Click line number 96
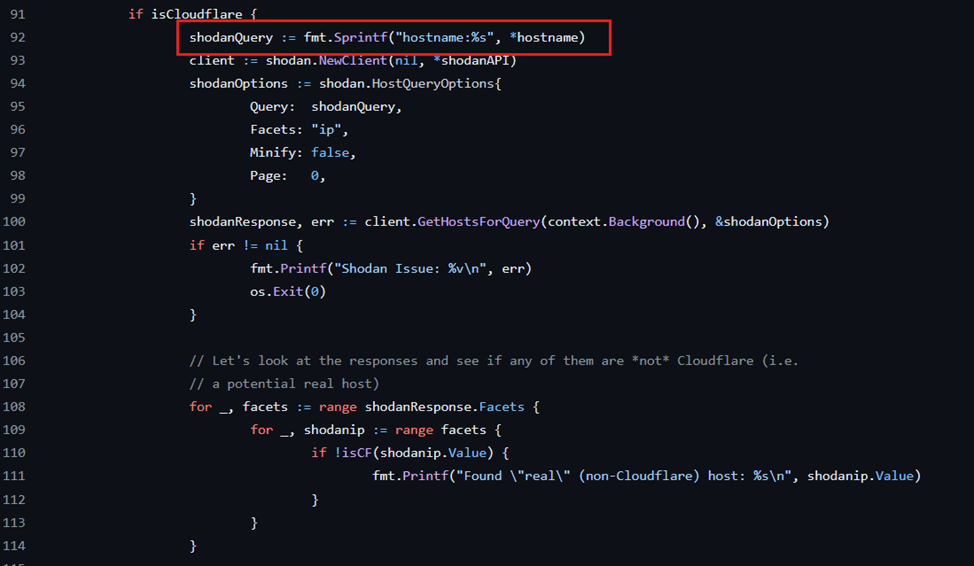974x566 pixels. (17, 129)
